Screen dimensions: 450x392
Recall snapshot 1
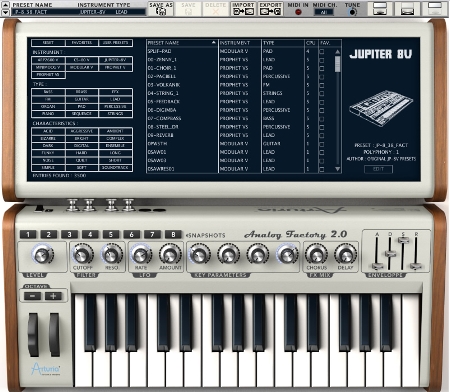point(28,234)
